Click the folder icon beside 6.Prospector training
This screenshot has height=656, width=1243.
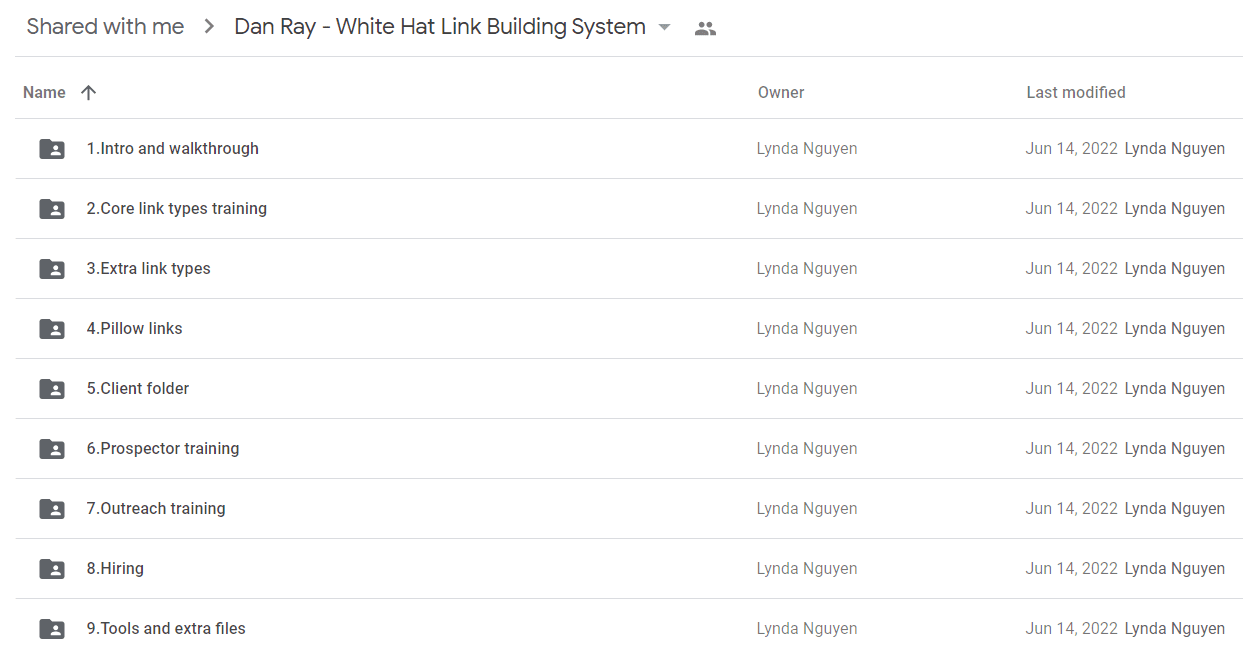pyautogui.click(x=52, y=449)
